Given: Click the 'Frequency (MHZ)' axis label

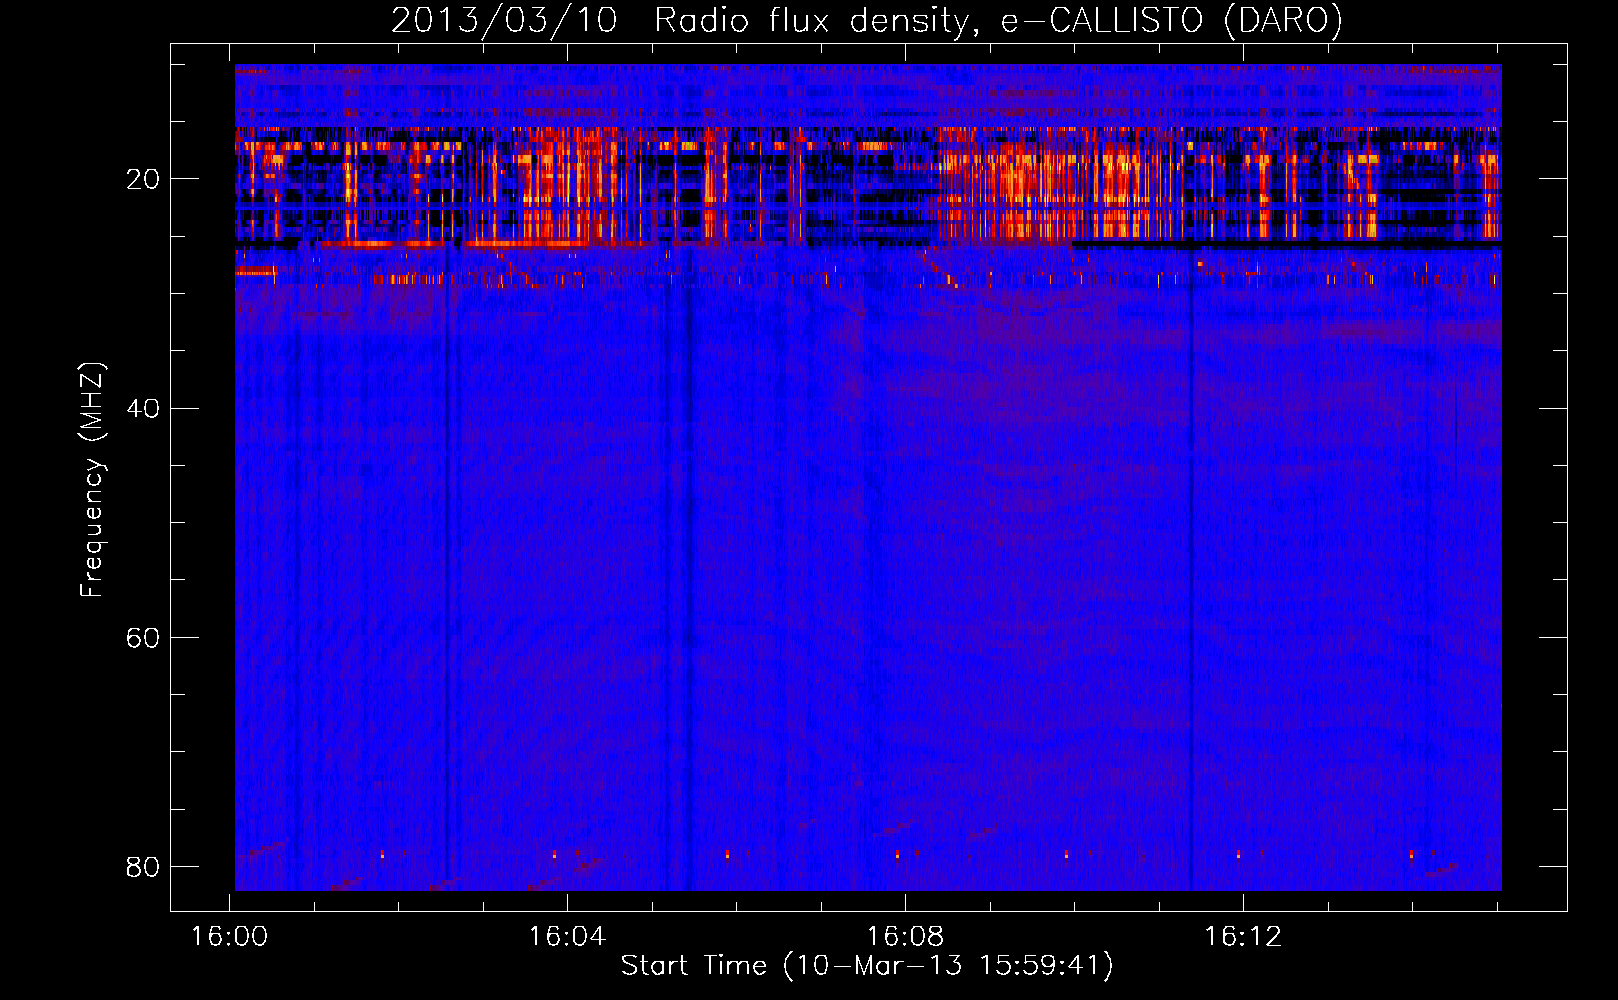Looking at the screenshot, I should point(92,480).
